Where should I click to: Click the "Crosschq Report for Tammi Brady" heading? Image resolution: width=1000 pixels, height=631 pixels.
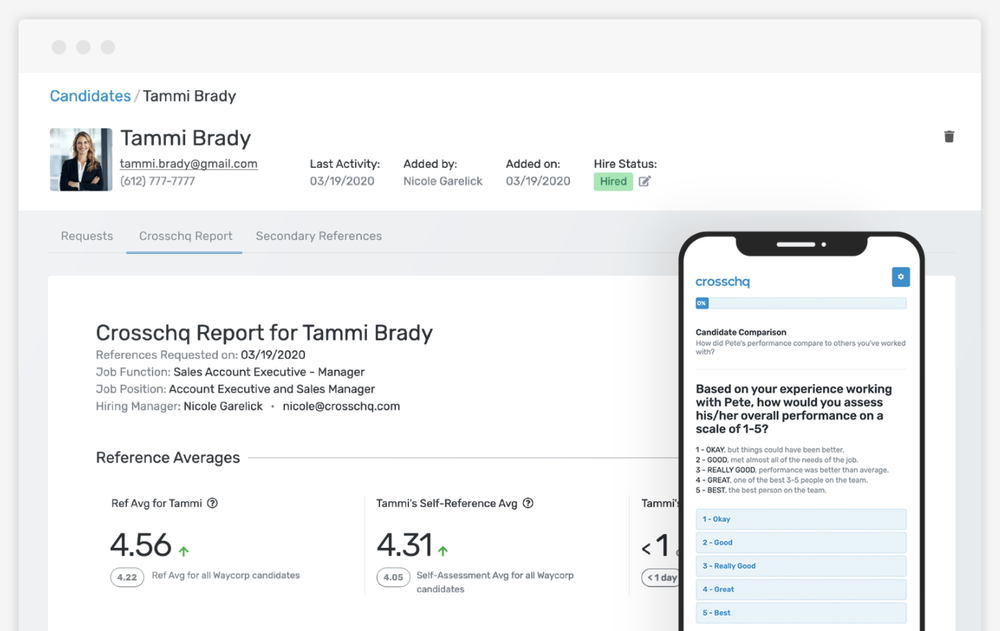tap(264, 333)
